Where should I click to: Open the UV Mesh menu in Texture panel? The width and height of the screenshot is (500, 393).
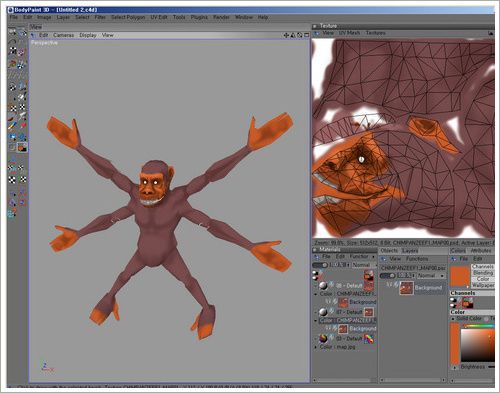(x=349, y=33)
